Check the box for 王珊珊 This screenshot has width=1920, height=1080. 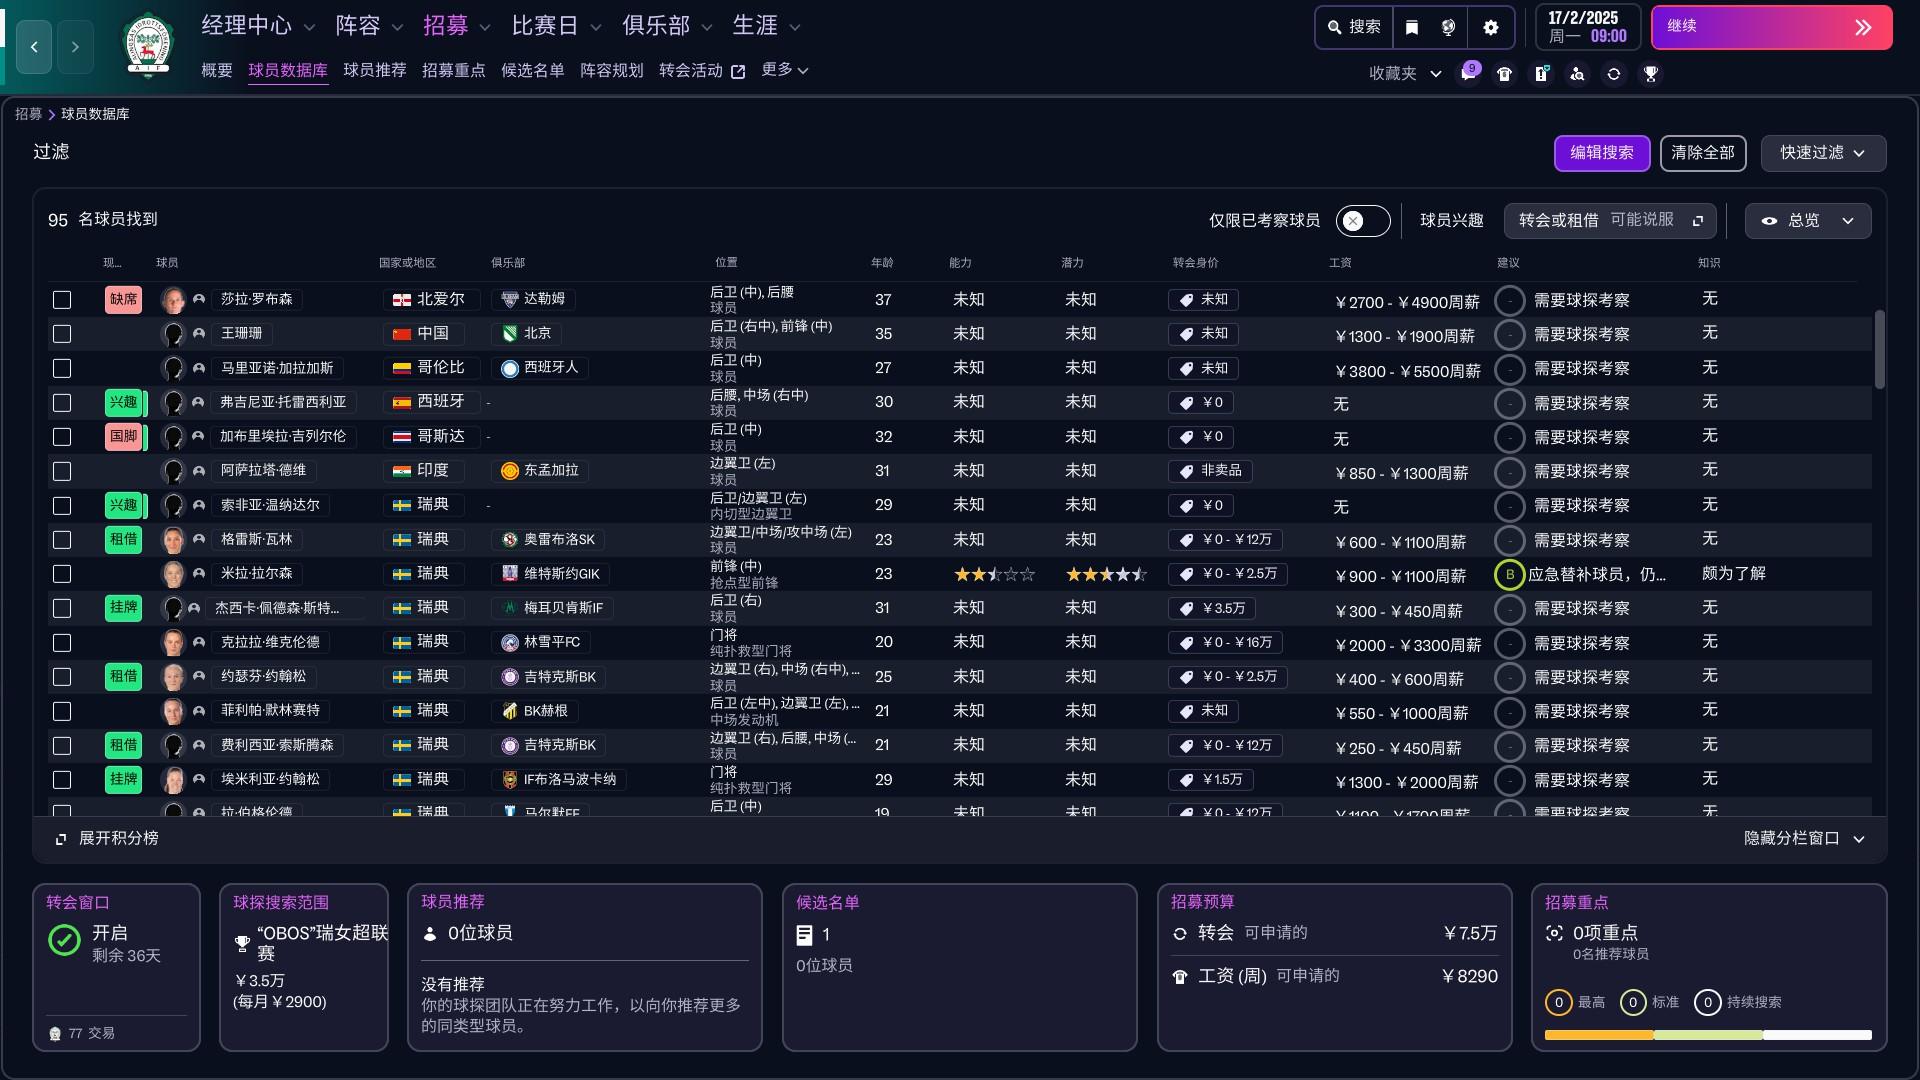[x=62, y=334]
